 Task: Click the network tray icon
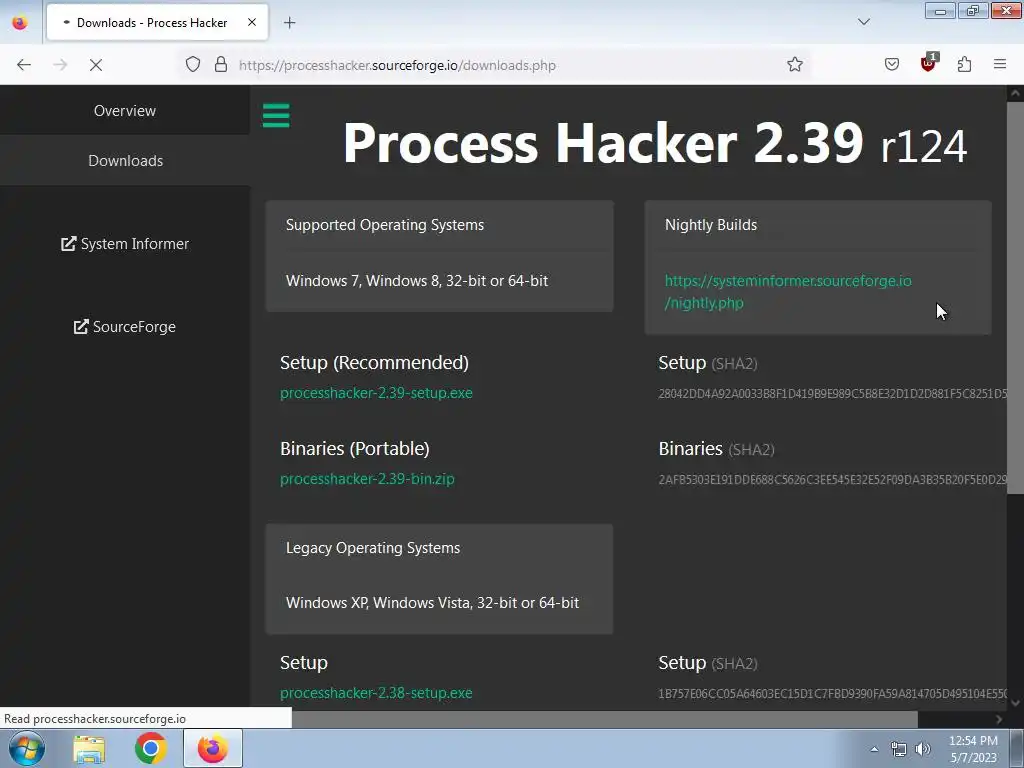coord(899,749)
